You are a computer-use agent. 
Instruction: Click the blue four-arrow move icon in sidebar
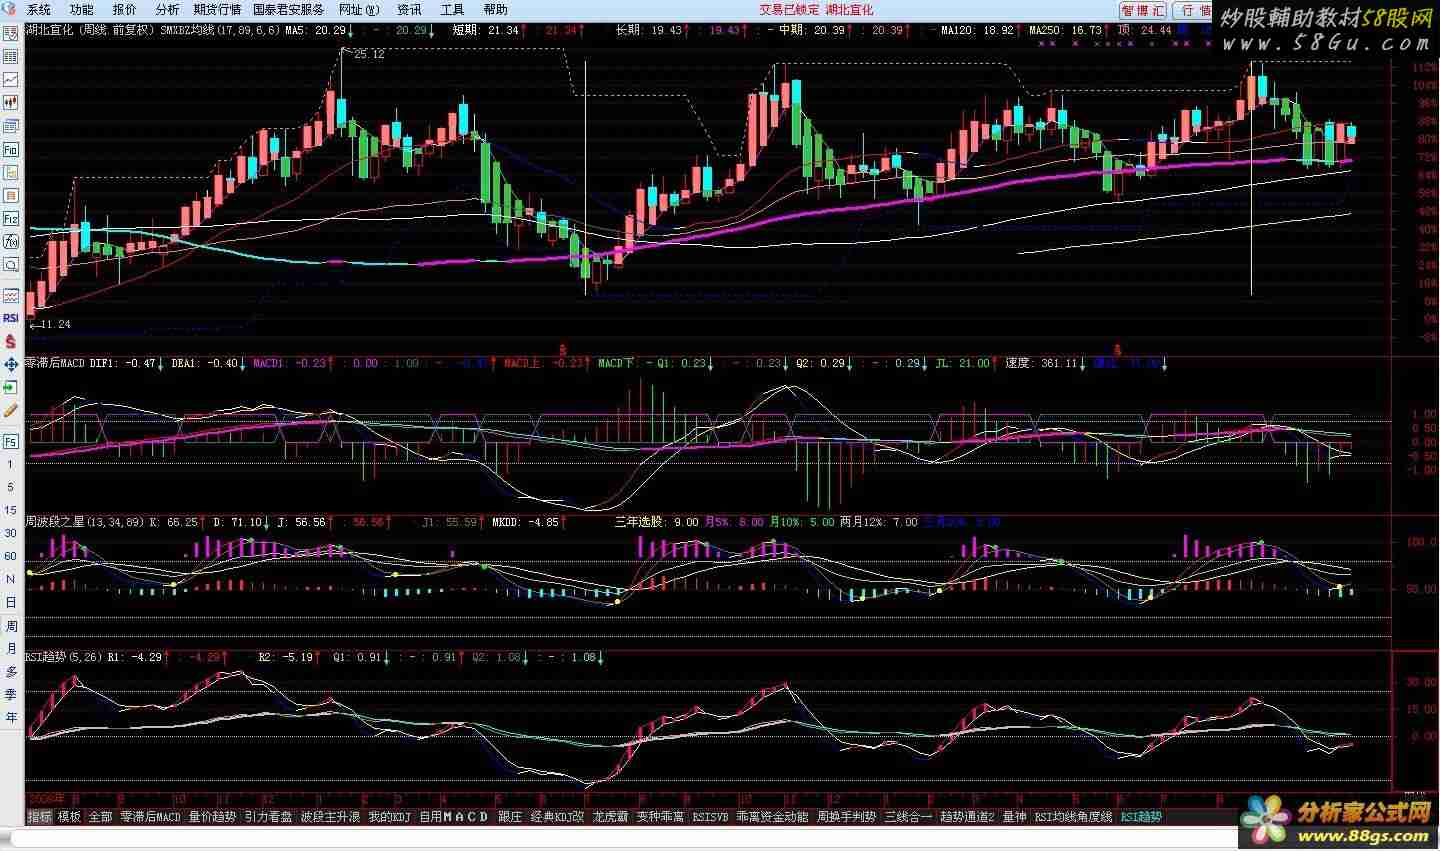tap(11, 364)
